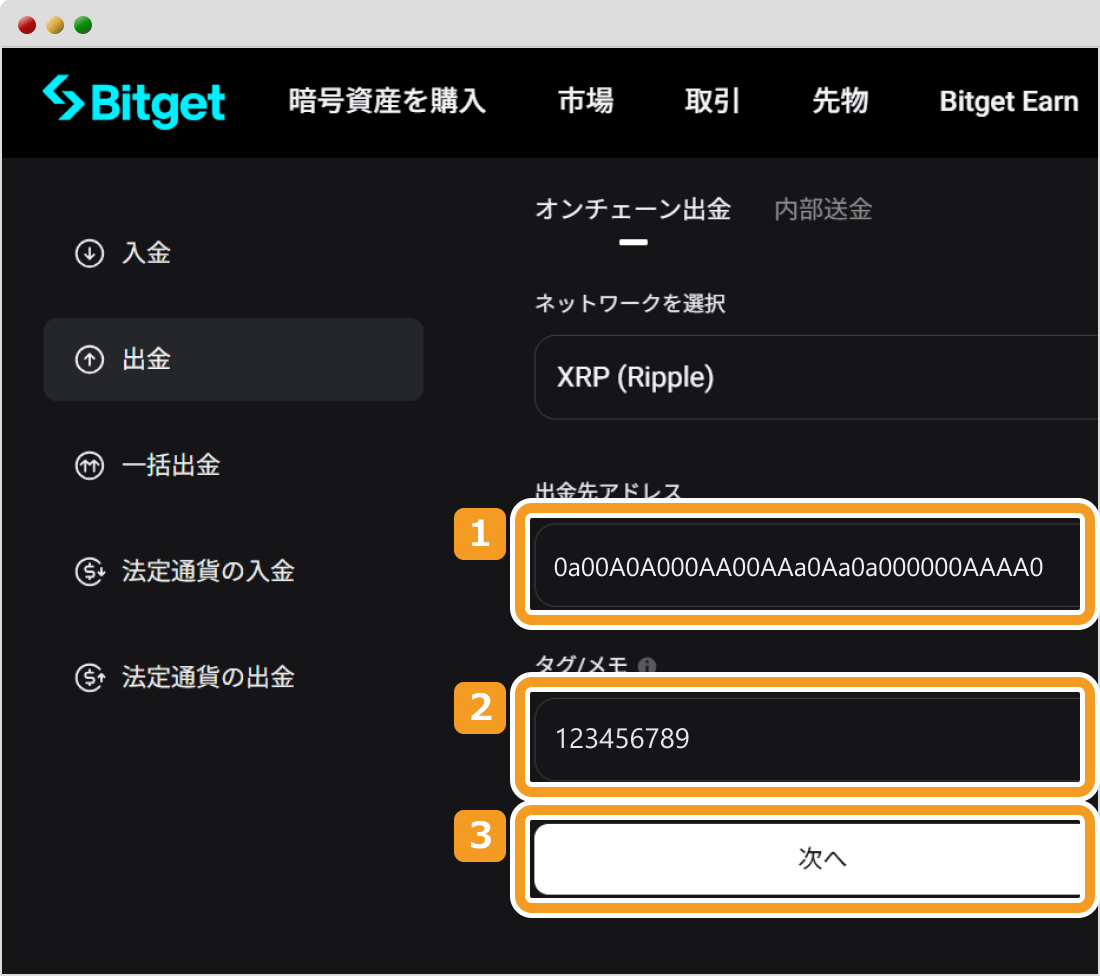Viewport: 1100px width, 976px height.
Task: Open the 取引 menu
Action: coord(711,101)
